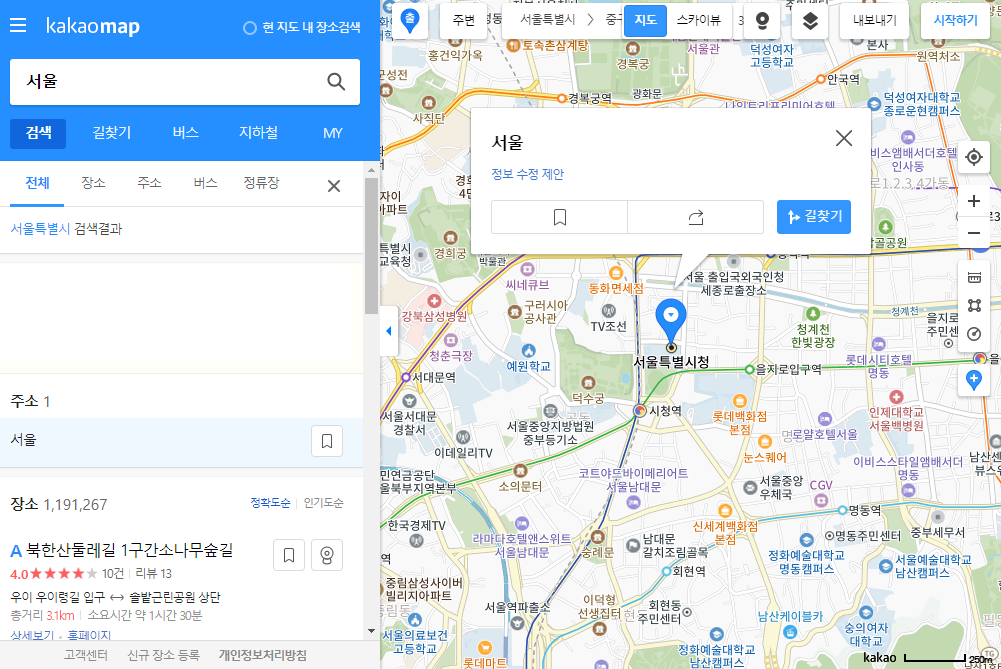Open the 지하철 tab

point(259,133)
